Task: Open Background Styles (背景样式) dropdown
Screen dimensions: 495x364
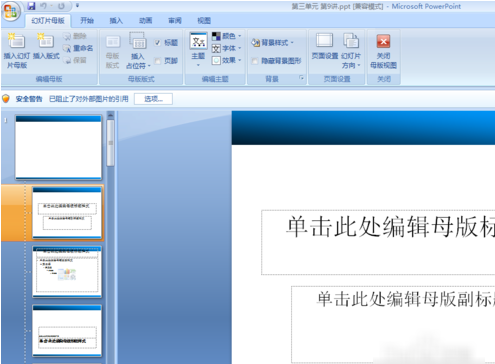Action: coord(273,43)
